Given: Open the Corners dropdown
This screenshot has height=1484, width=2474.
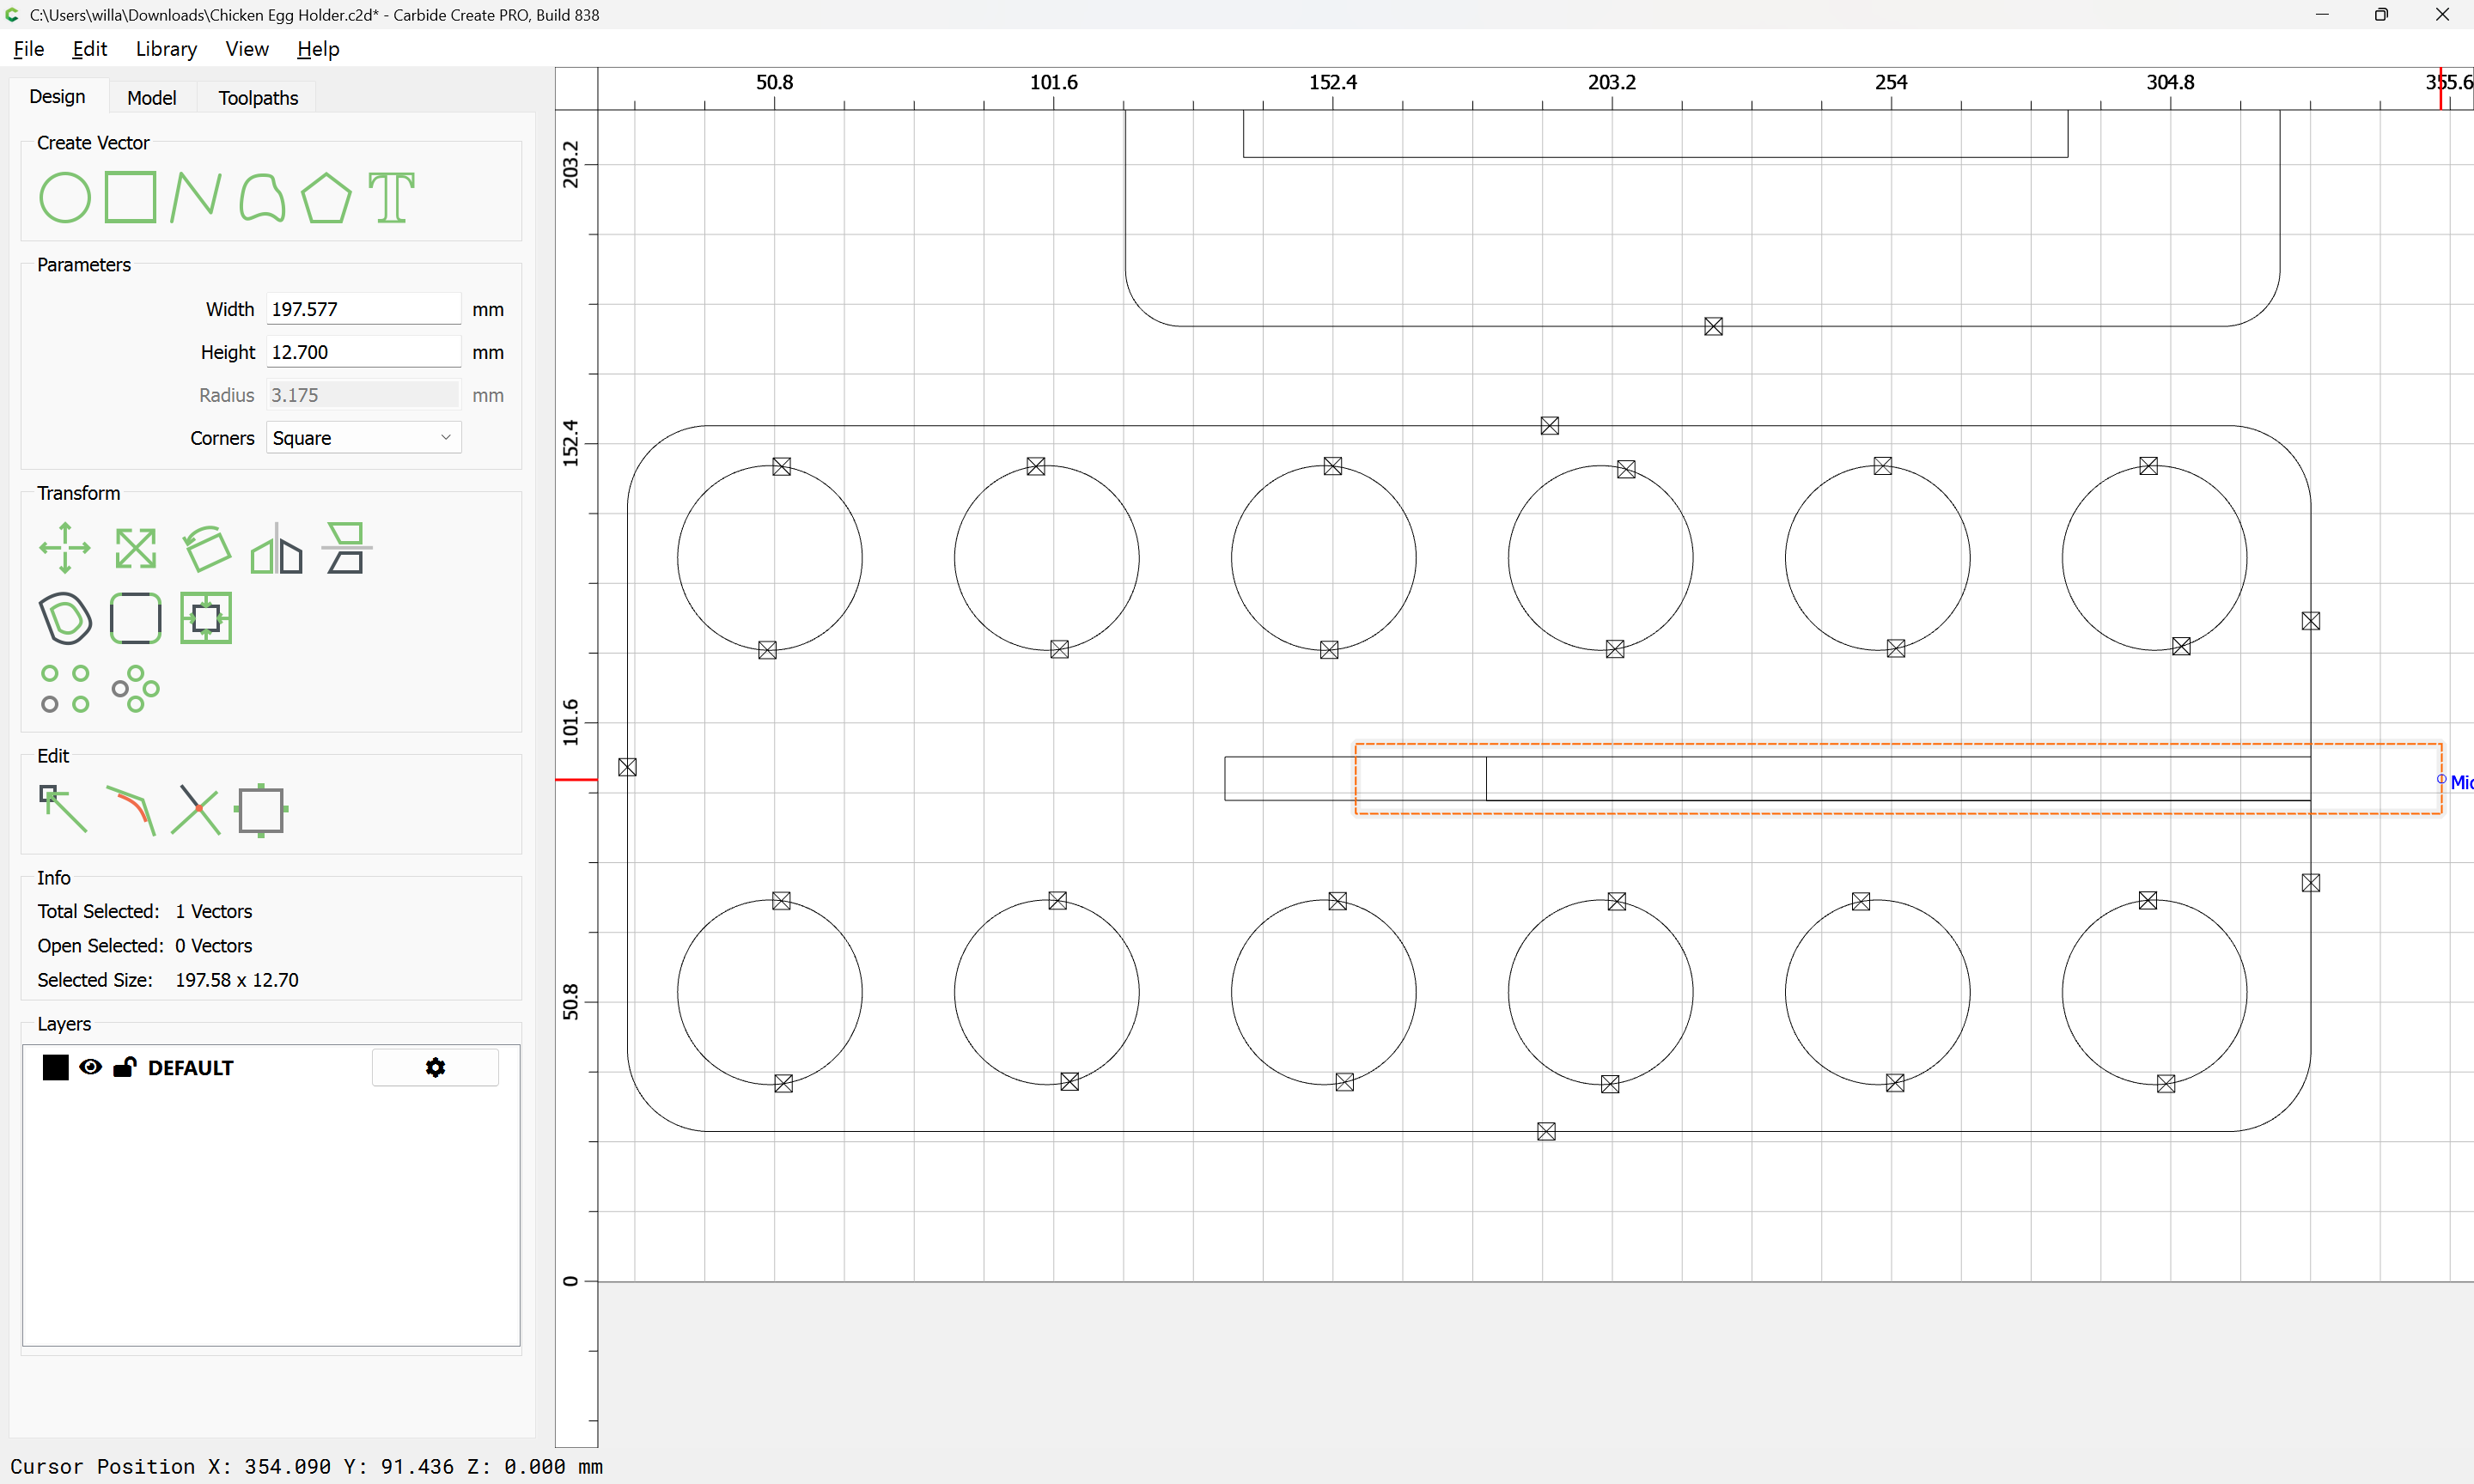Looking at the screenshot, I should 363,438.
